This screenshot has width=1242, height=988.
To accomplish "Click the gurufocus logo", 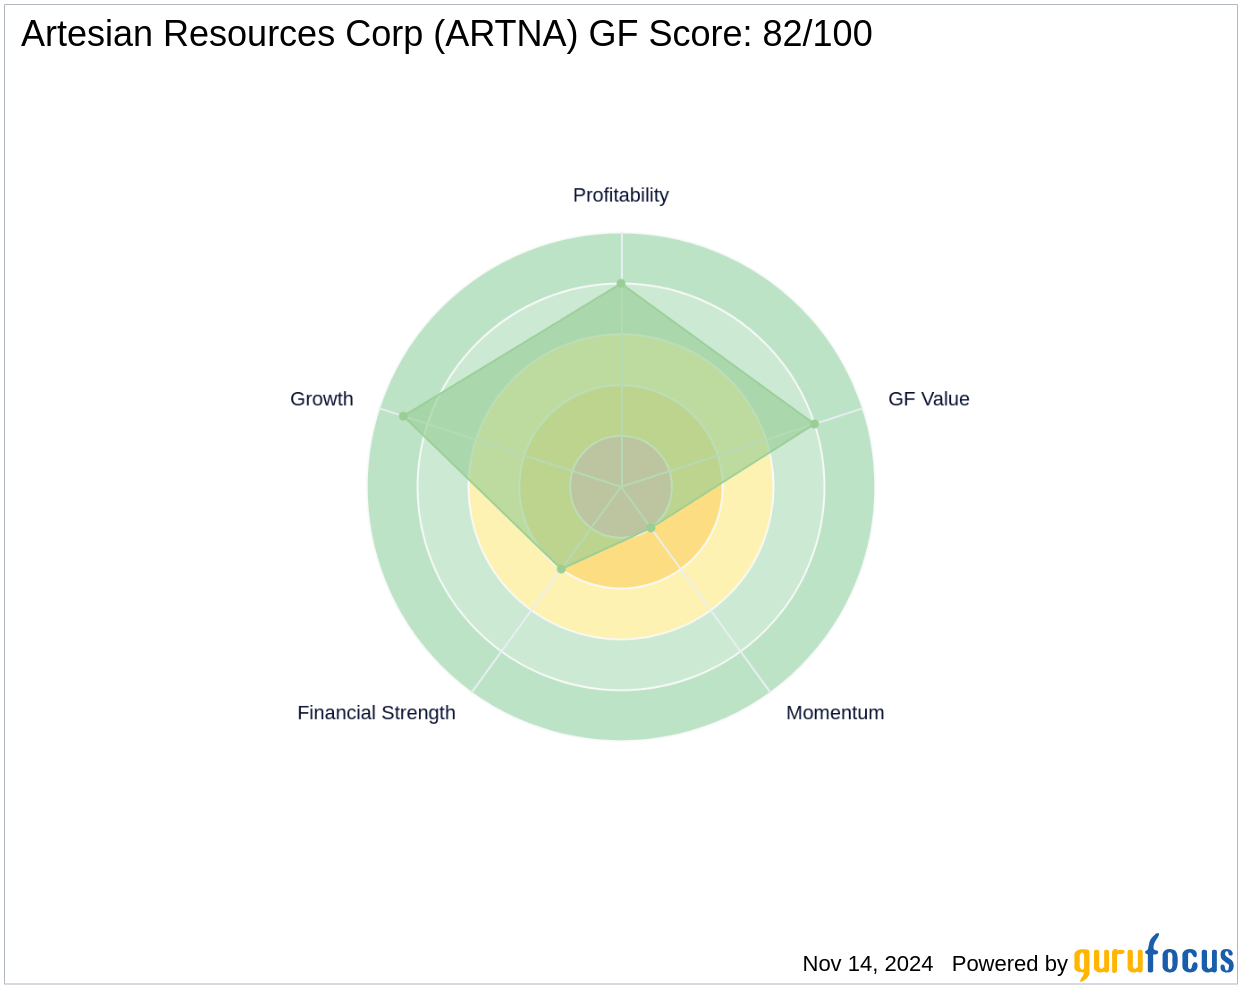I will pyautogui.click(x=1154, y=958).
